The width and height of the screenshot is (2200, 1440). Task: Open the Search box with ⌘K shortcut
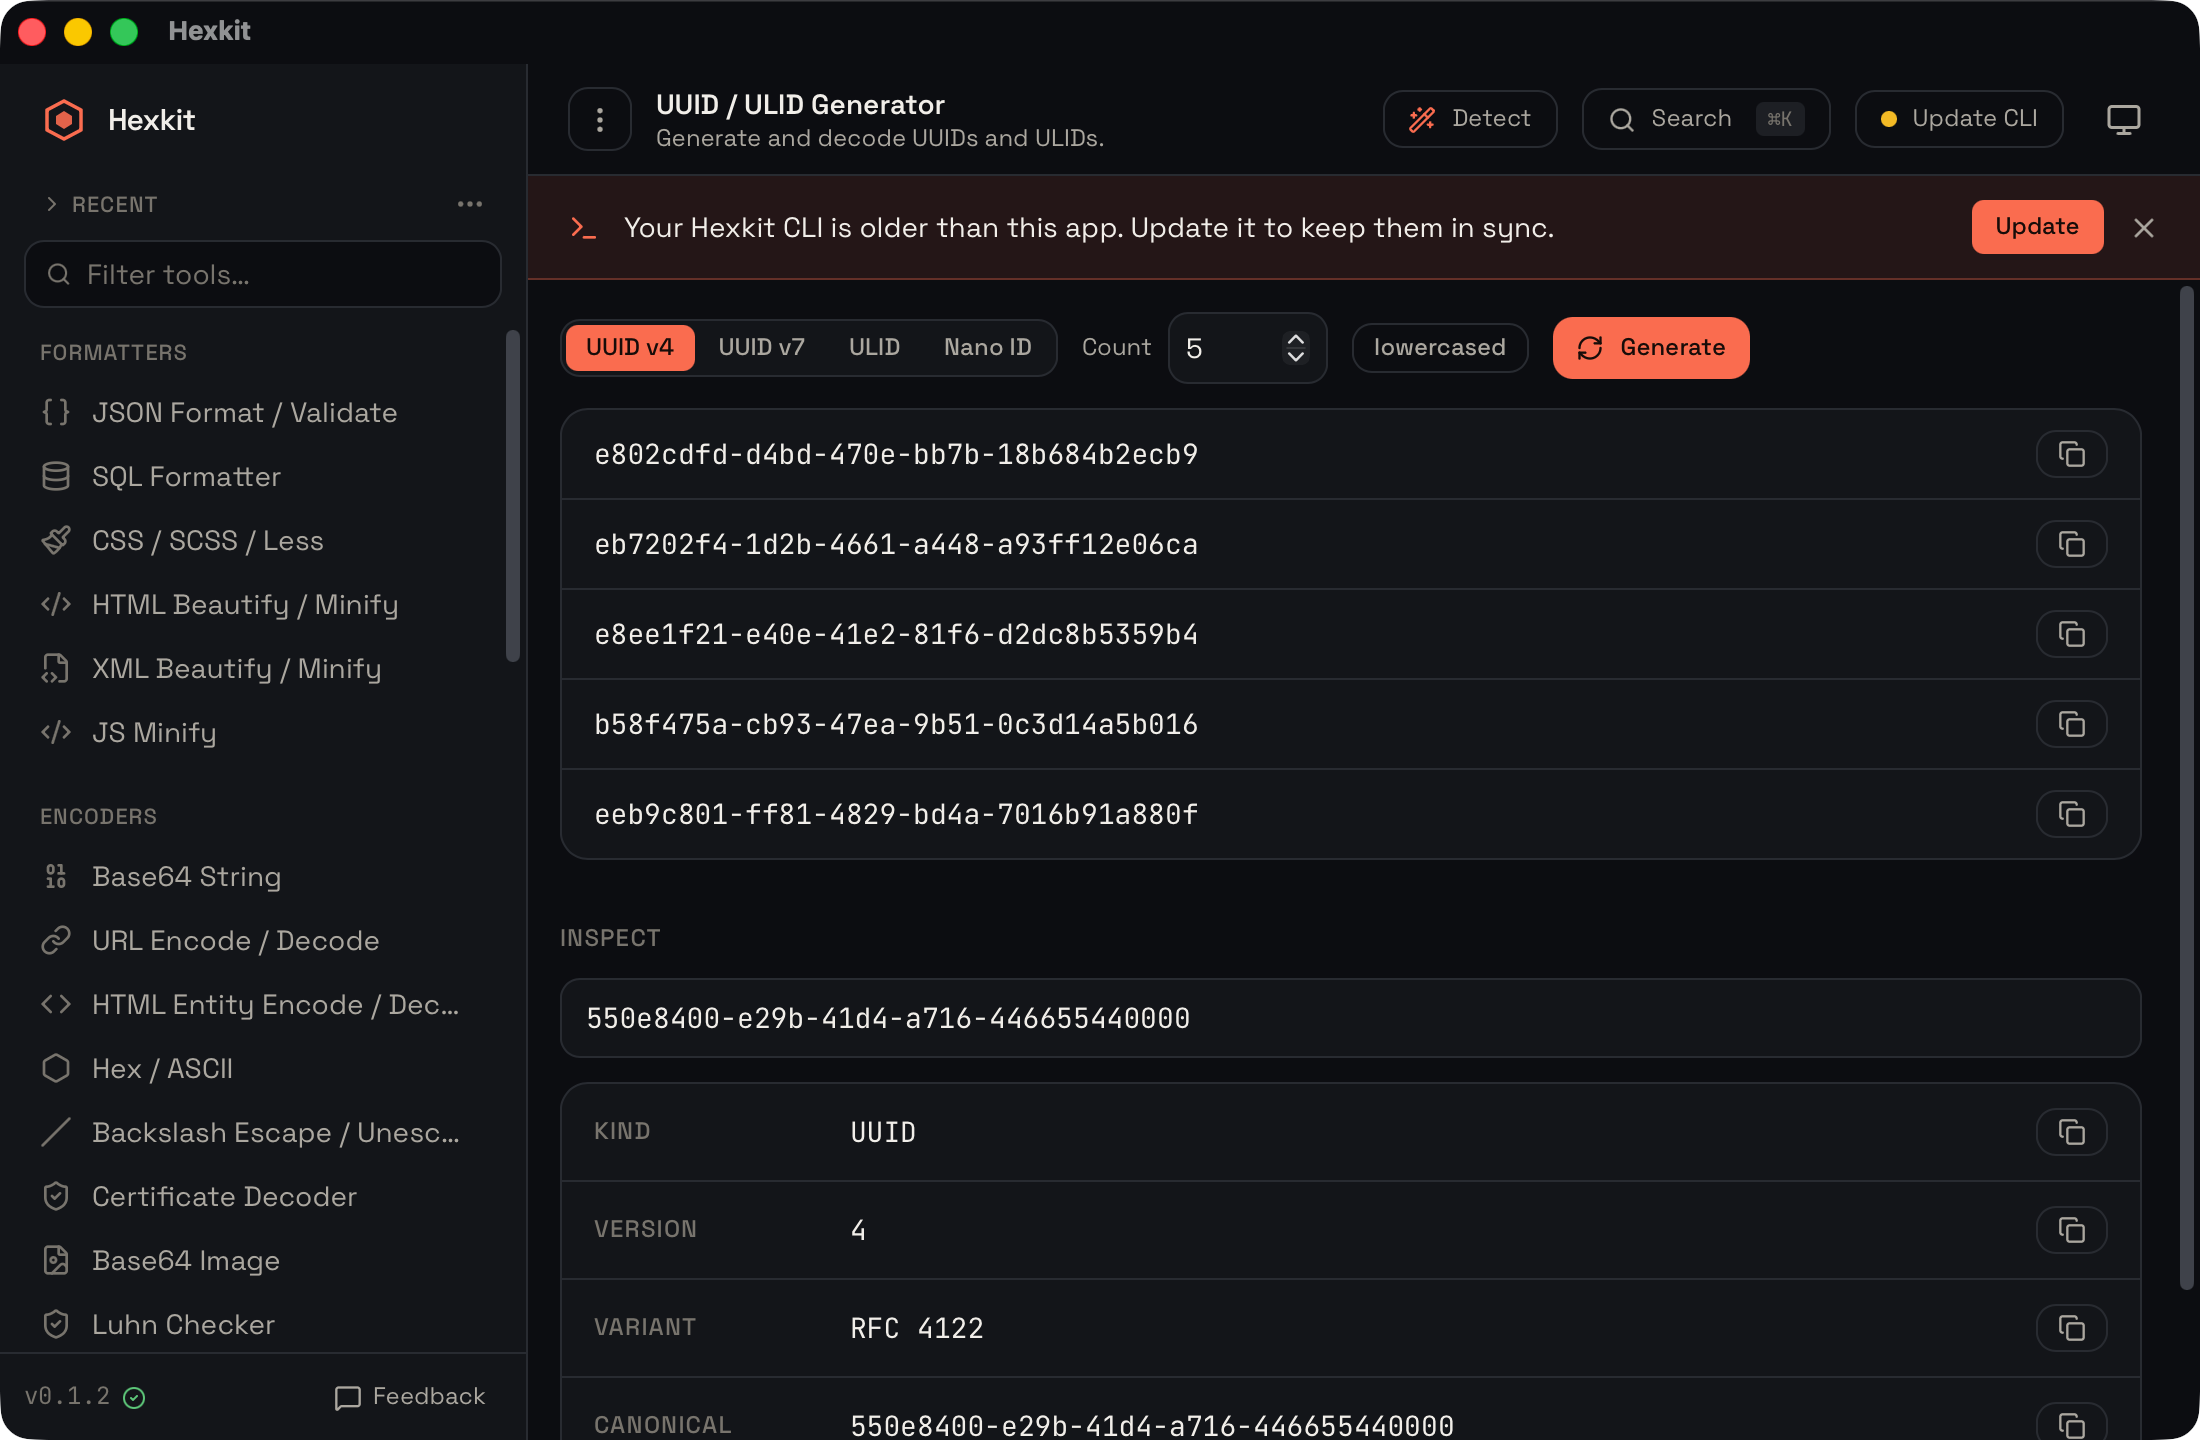[x=1706, y=119]
